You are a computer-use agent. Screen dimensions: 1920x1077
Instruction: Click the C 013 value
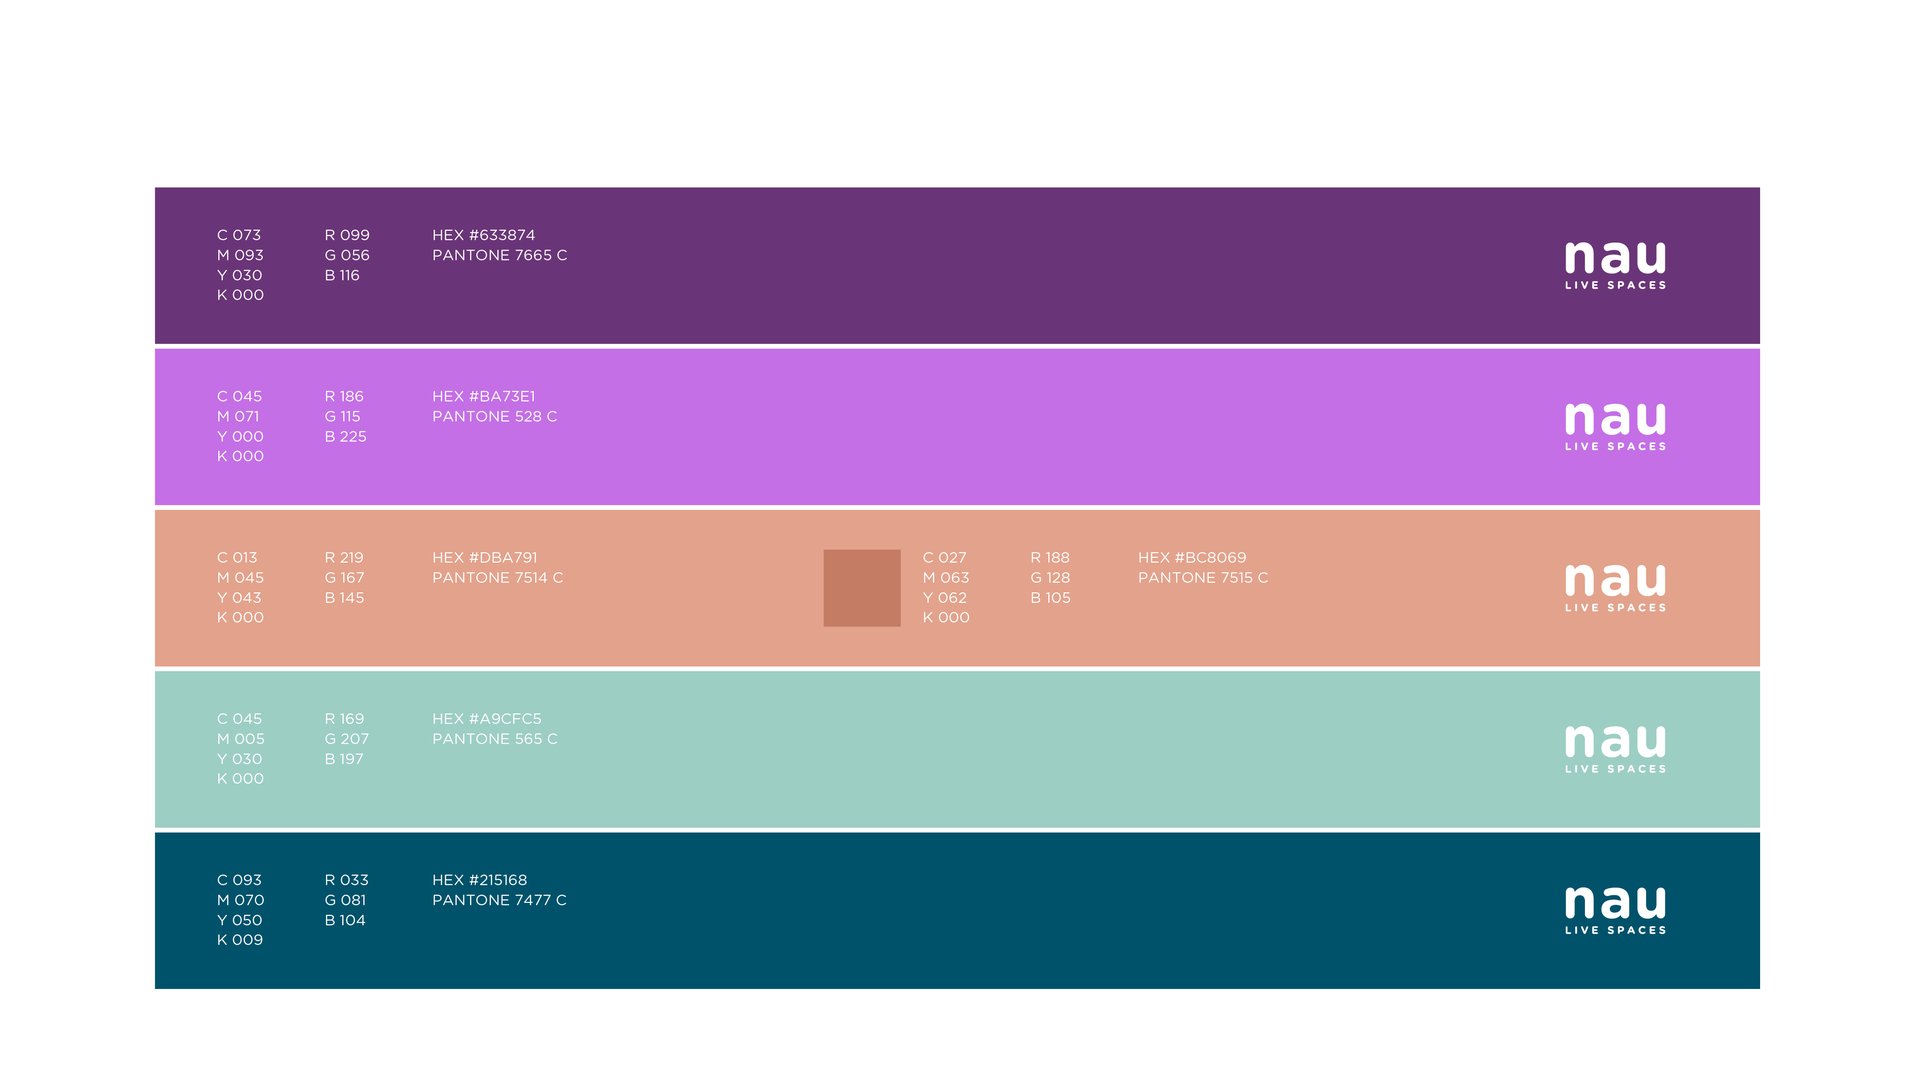tap(237, 557)
